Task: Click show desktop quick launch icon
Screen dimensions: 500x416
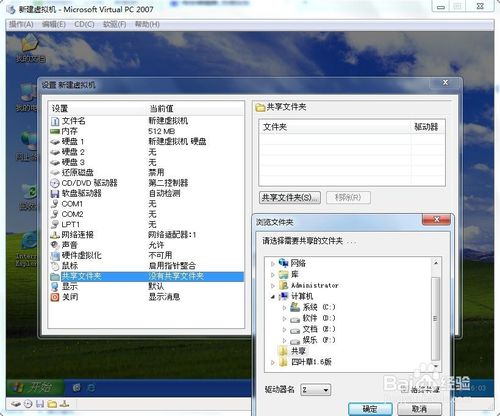Action: pos(77,388)
